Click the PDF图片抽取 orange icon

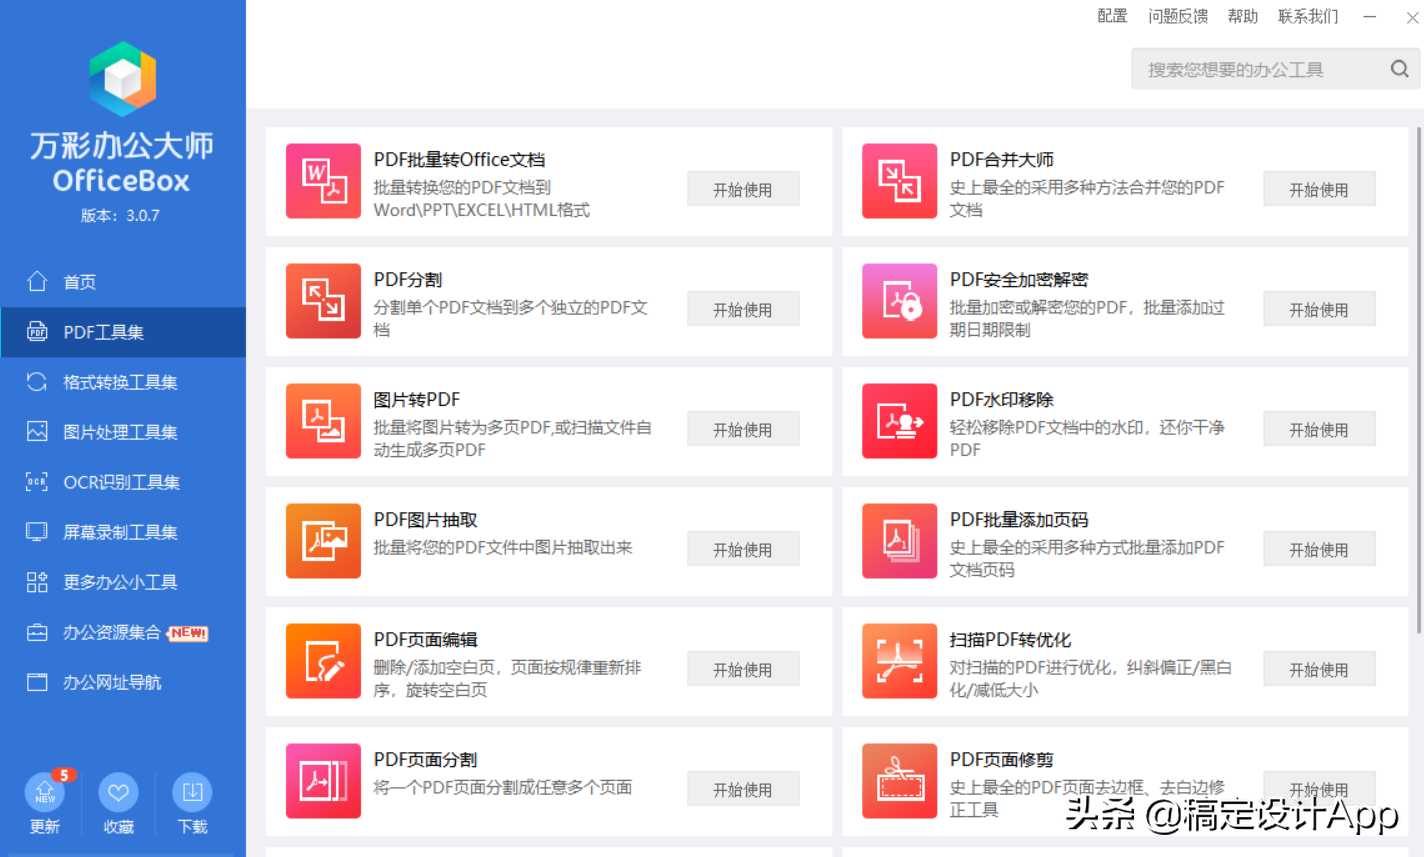323,541
